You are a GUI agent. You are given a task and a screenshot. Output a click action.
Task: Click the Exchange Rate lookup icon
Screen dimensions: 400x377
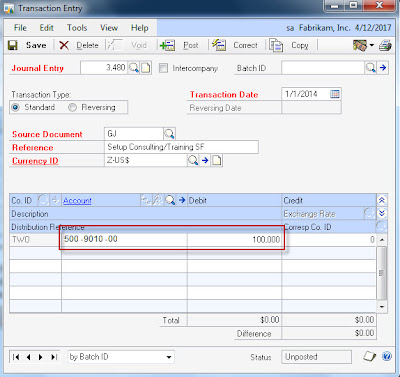point(369,214)
